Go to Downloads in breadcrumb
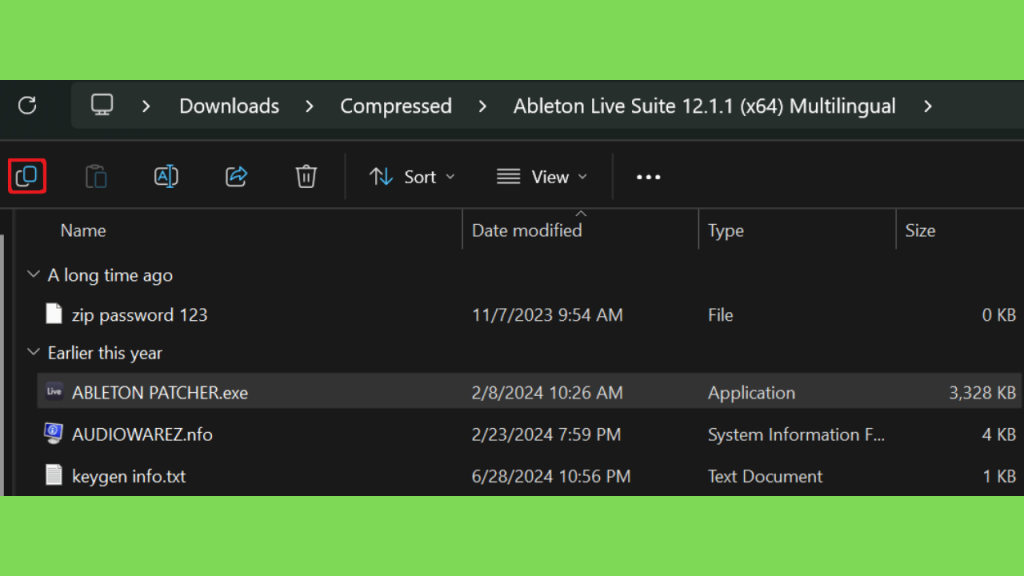 [x=229, y=106]
